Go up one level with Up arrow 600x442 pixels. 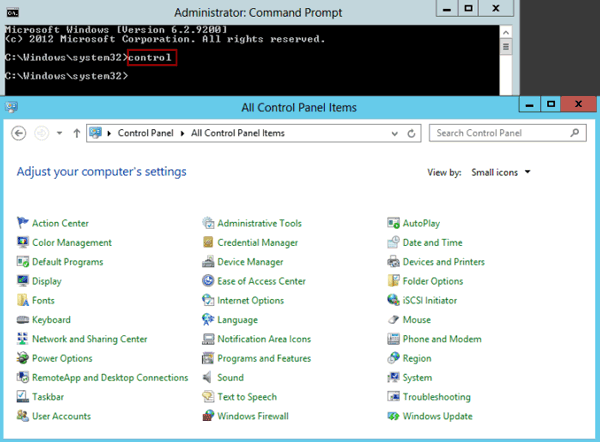pos(77,133)
